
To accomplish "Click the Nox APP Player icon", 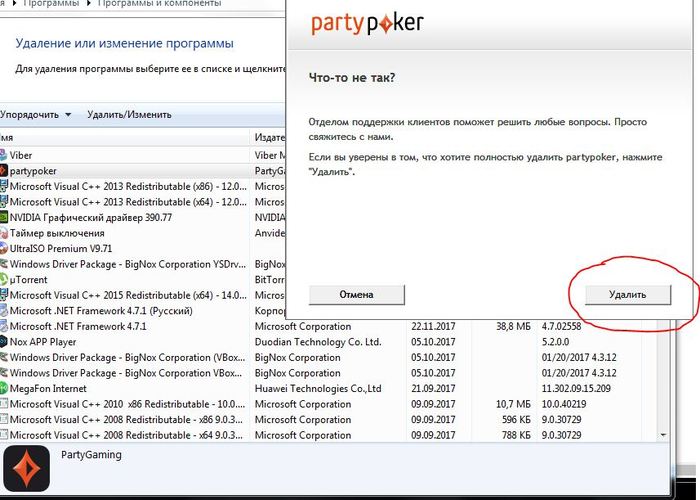I will point(4,342).
